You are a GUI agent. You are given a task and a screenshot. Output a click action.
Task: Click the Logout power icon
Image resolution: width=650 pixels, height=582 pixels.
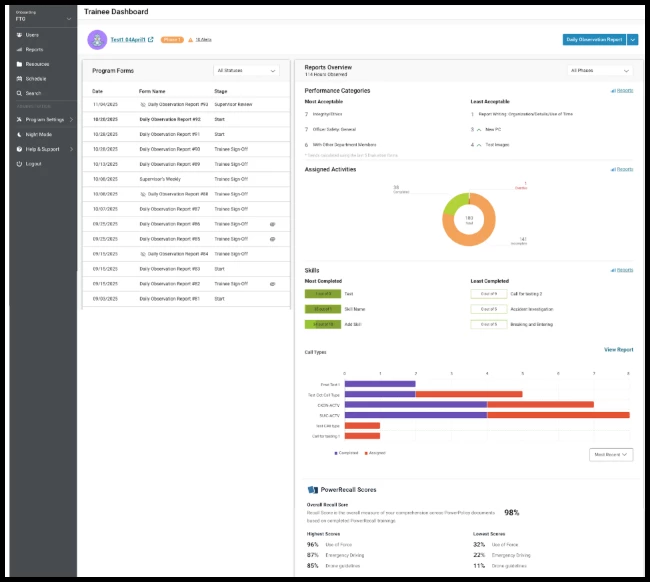point(19,164)
